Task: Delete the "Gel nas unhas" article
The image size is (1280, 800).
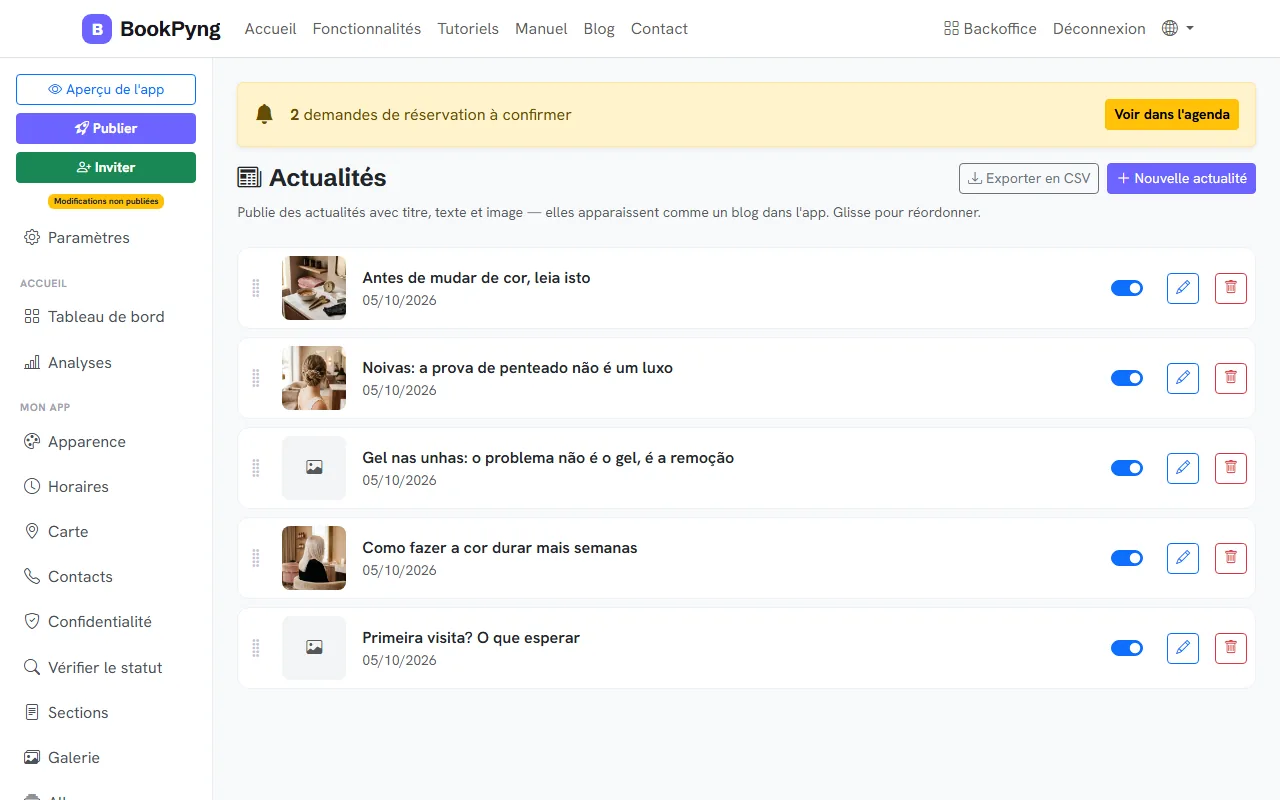Action: 1231,468
